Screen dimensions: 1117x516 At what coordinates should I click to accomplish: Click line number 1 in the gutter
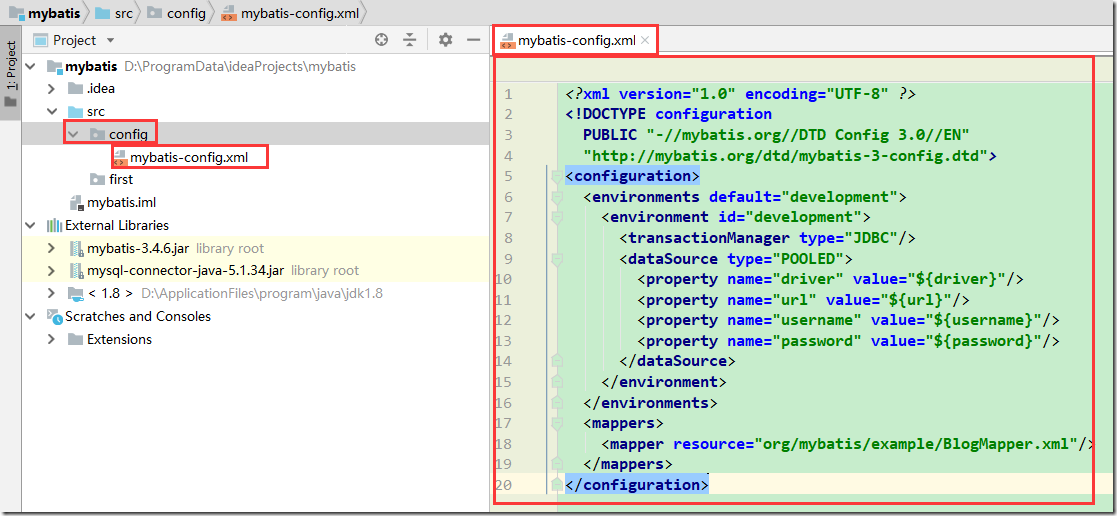click(507, 94)
